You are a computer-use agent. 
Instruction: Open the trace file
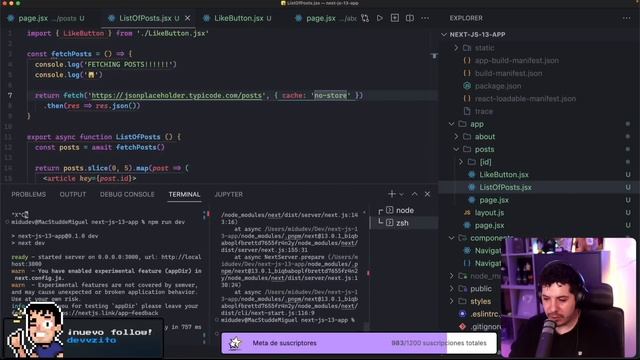[x=484, y=111]
